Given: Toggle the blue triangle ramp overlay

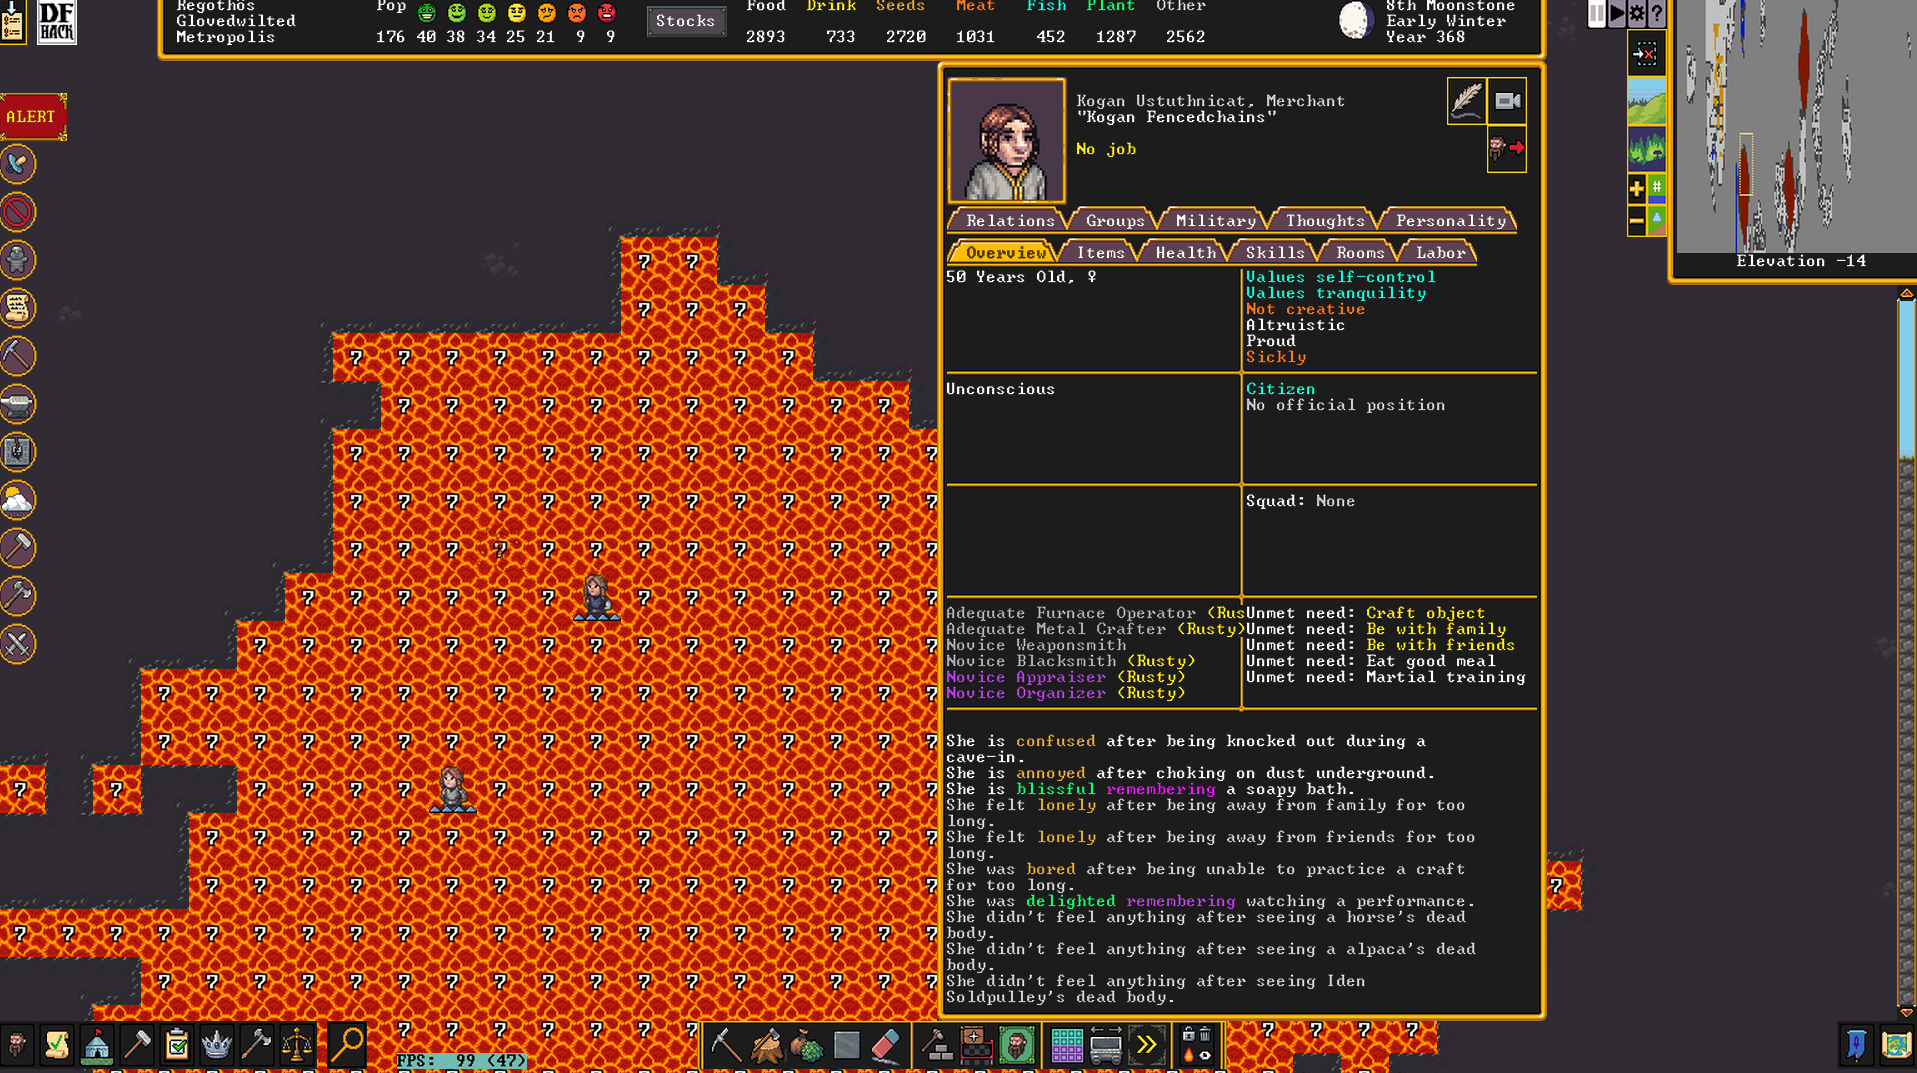Looking at the screenshot, I should (1656, 221).
